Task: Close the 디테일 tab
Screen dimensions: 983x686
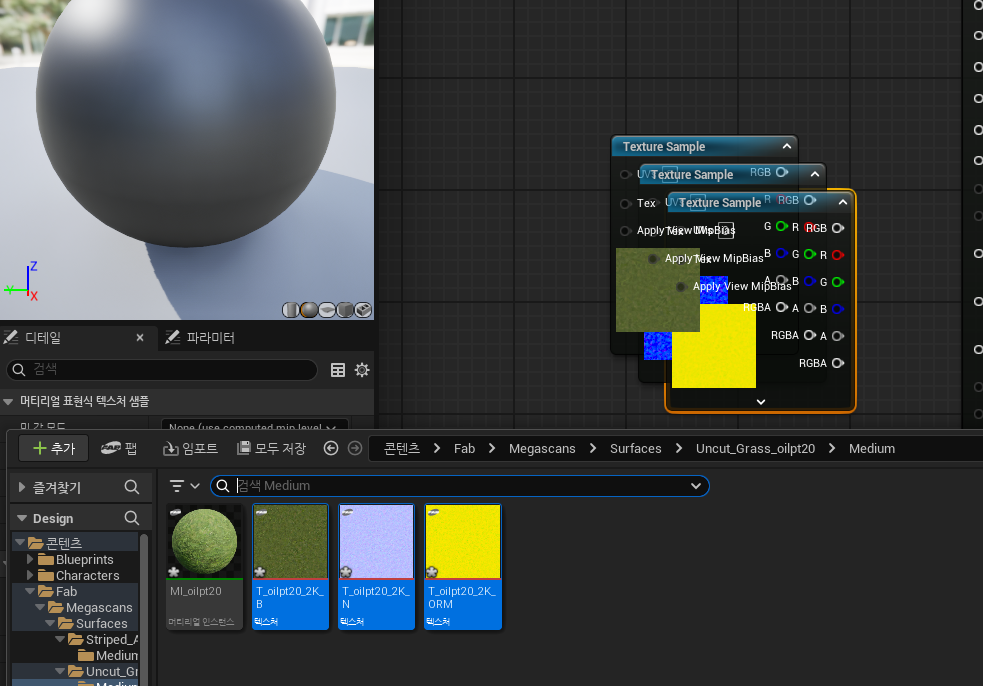Action: click(x=140, y=337)
